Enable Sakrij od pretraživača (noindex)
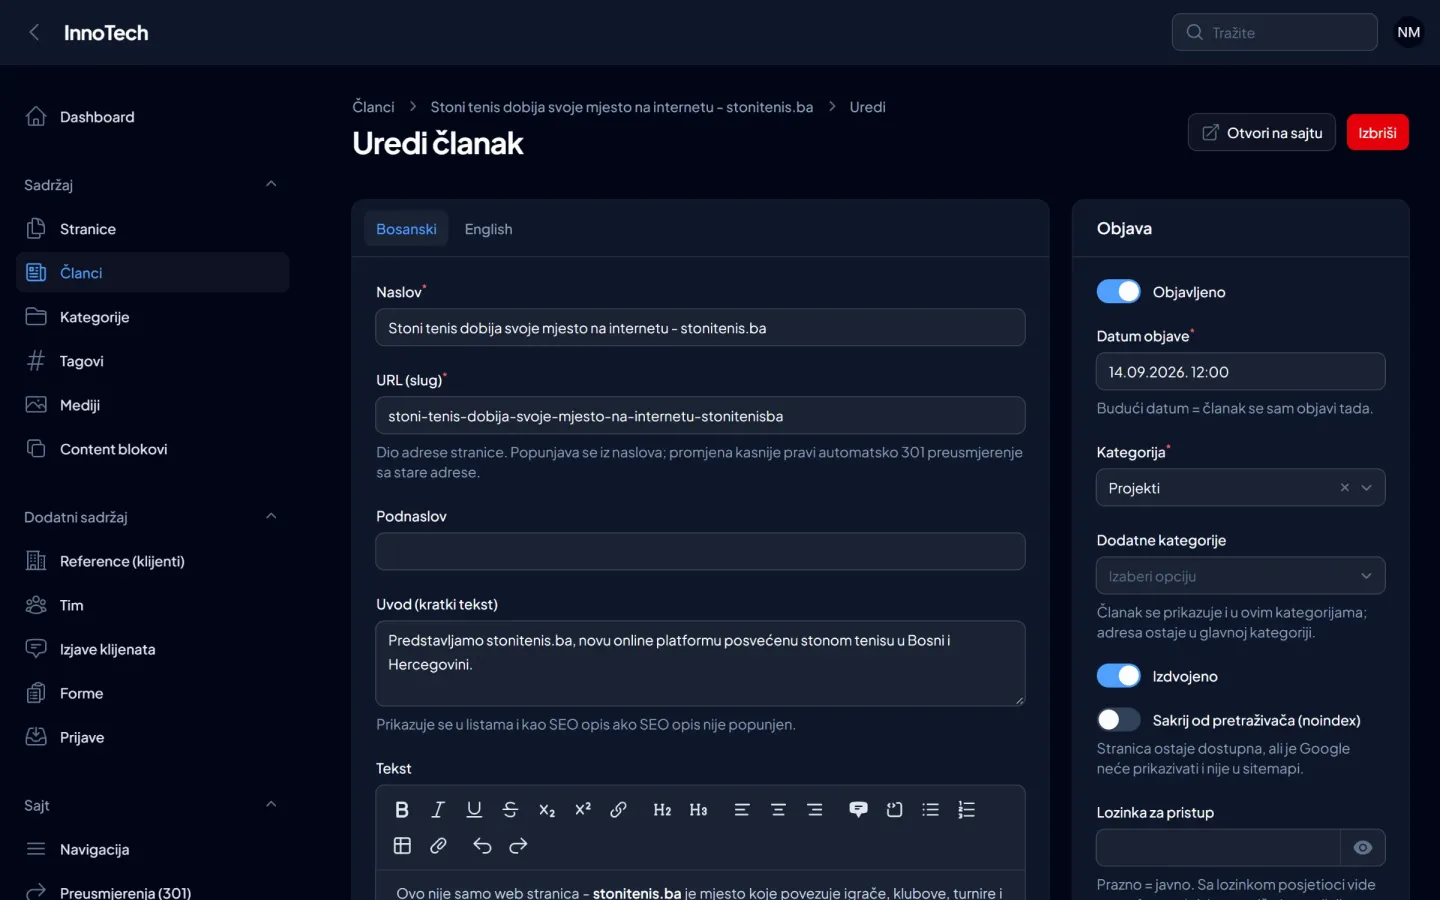Viewport: 1440px width, 900px height. (1118, 720)
